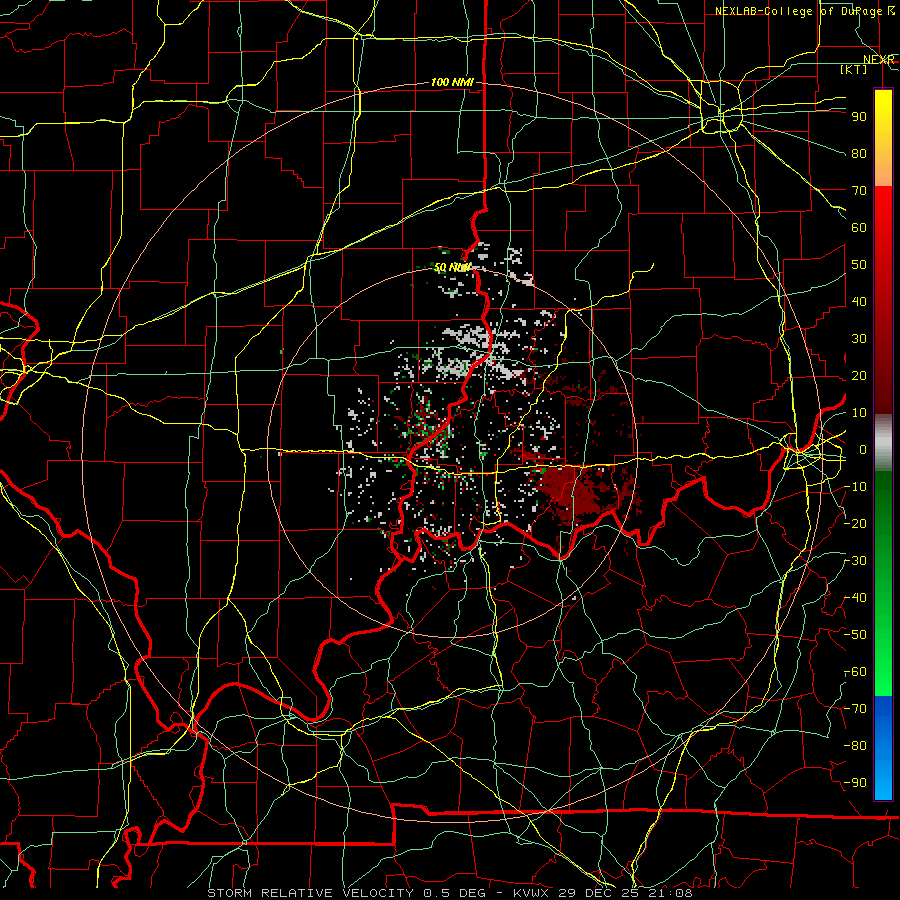Image resolution: width=900 pixels, height=900 pixels.
Task: Click the -60 value on velocity scale
Action: (x=855, y=672)
